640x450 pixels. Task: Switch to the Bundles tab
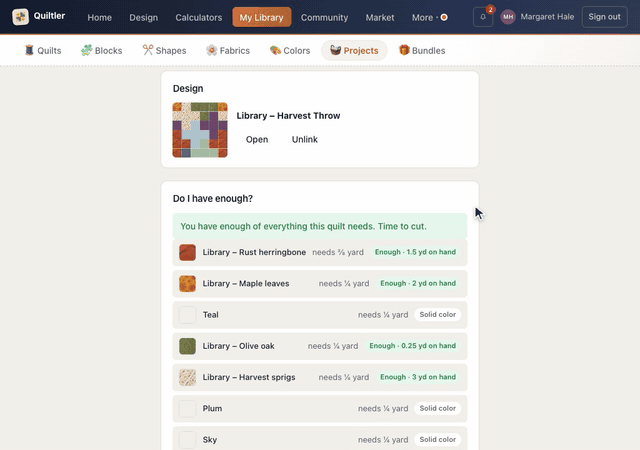point(422,50)
